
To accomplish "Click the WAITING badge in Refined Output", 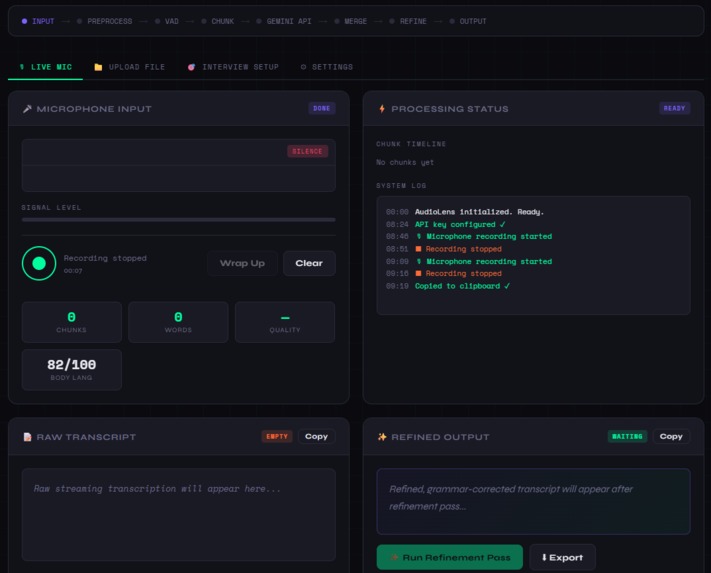I will pos(627,437).
